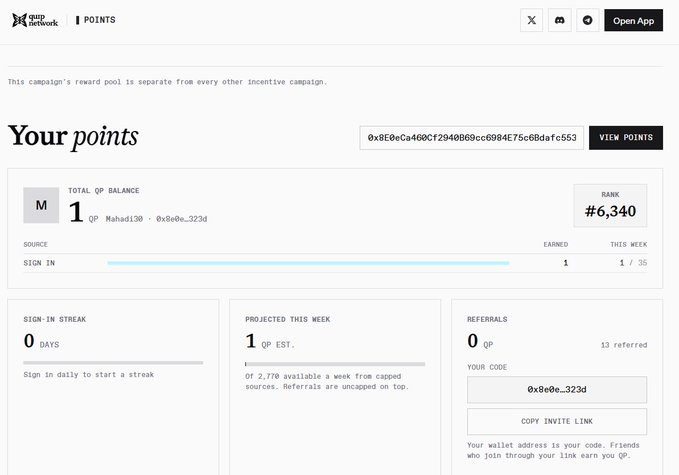The image size is (679, 475).
Task: Open the Discord social link
Action: pyautogui.click(x=559, y=20)
